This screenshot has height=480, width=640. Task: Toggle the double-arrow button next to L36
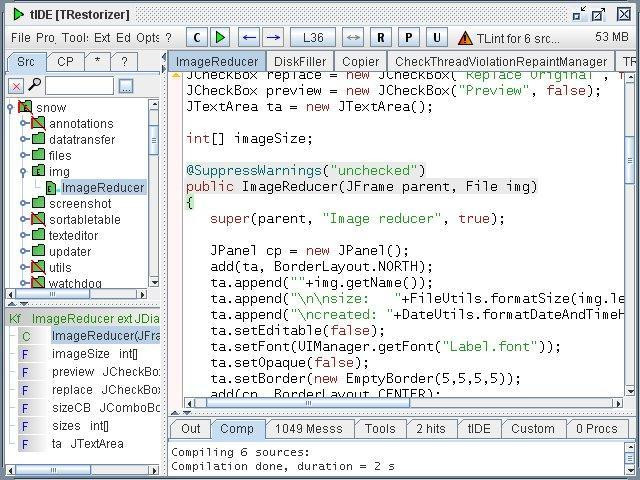(353, 38)
